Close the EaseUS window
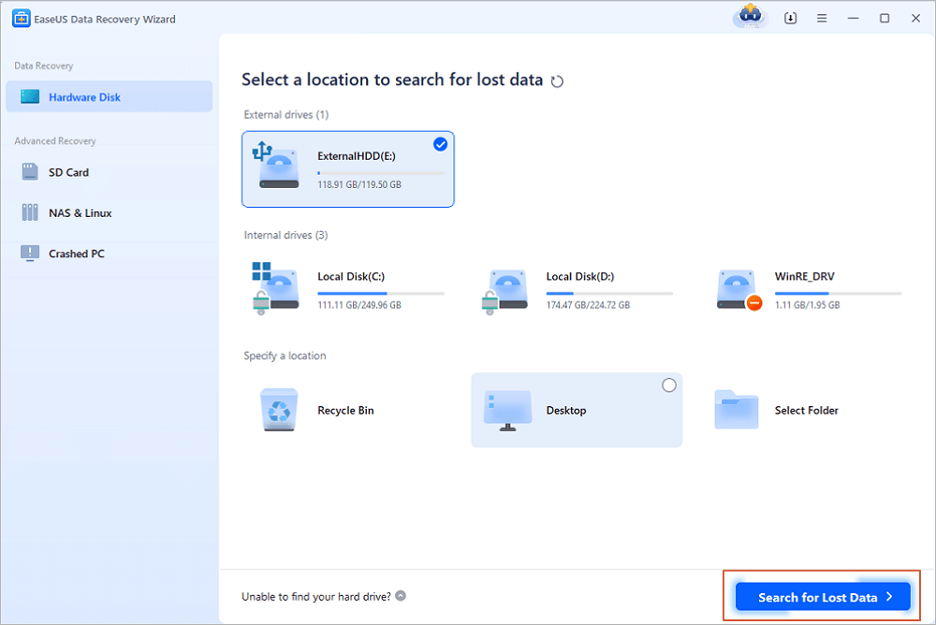Image resolution: width=936 pixels, height=626 pixels. pyautogui.click(x=916, y=18)
